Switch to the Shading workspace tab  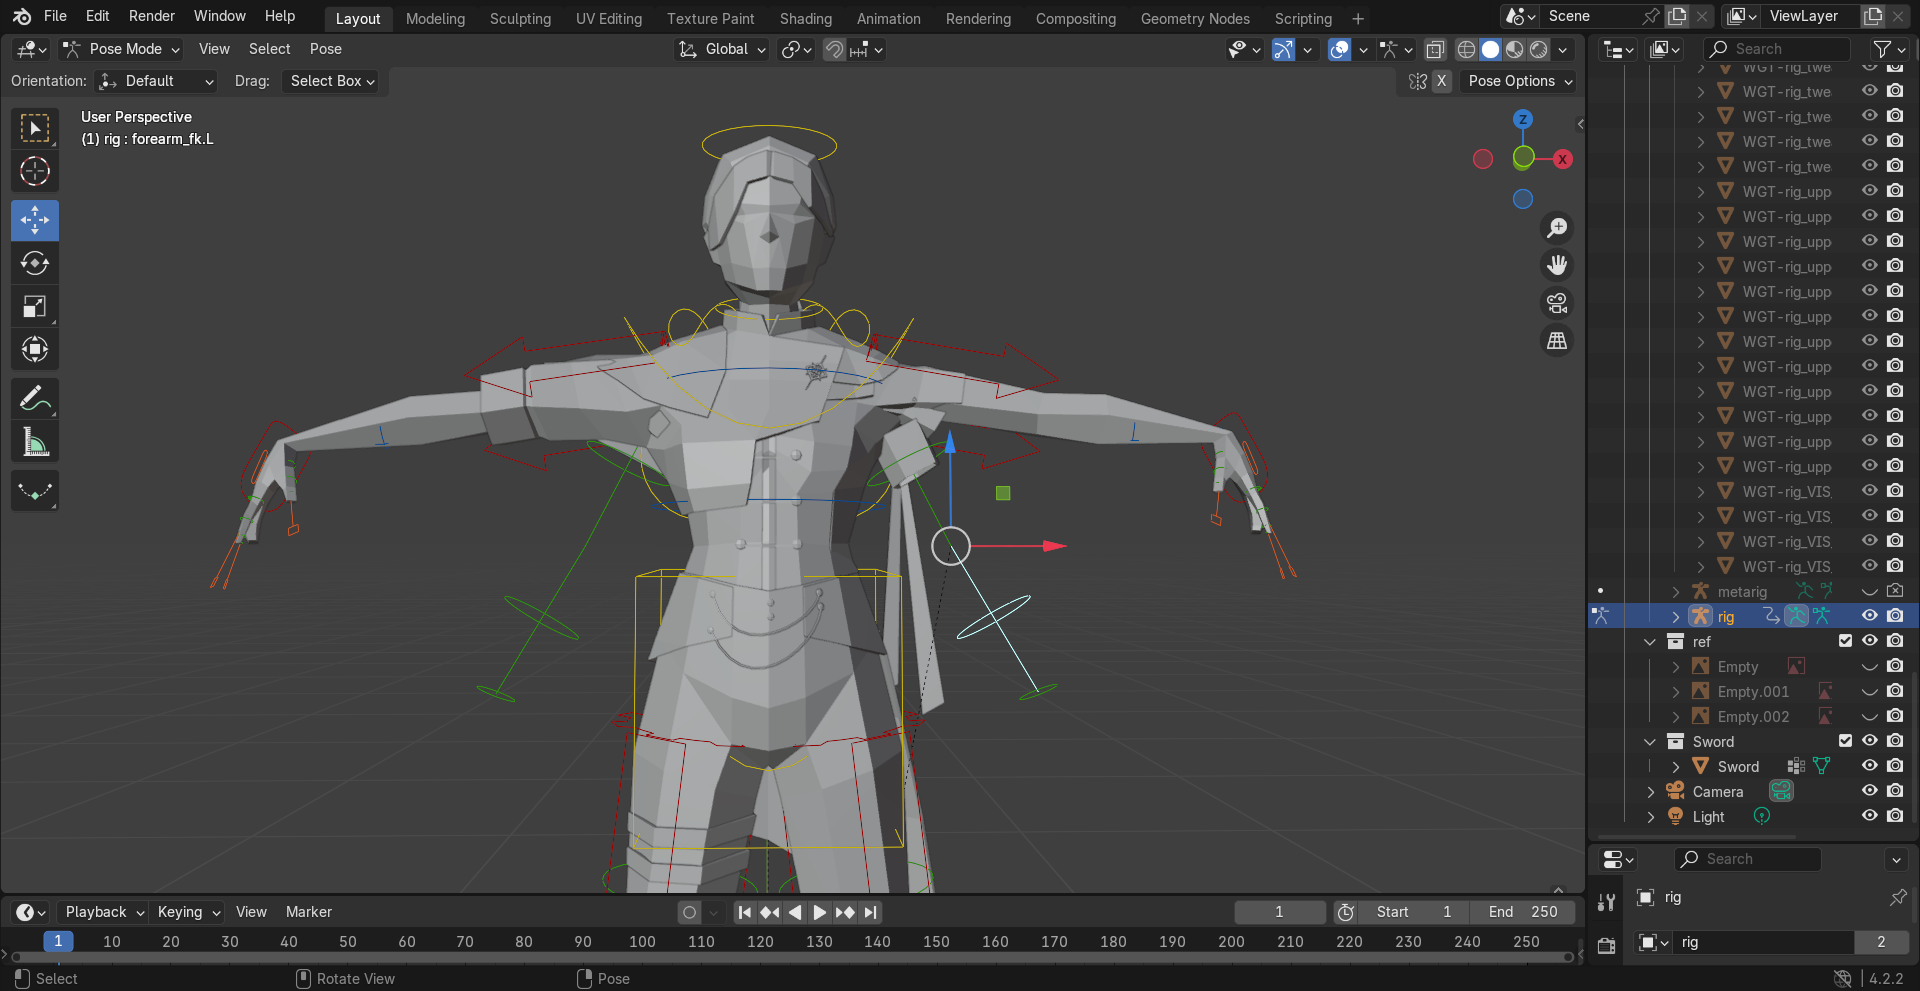[806, 19]
